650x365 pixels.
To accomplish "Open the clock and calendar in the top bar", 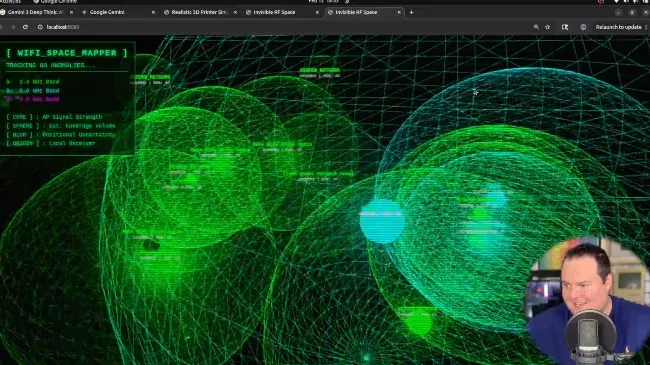I will click(x=324, y=2).
